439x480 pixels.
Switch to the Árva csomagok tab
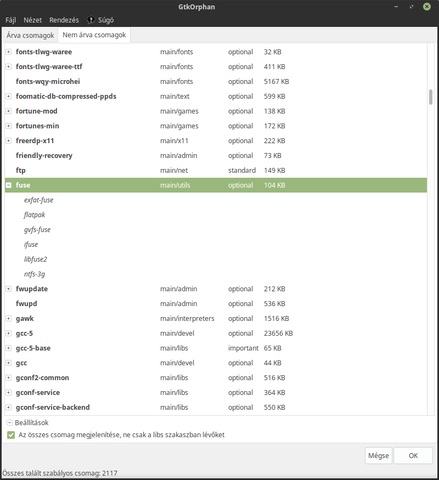(30, 35)
